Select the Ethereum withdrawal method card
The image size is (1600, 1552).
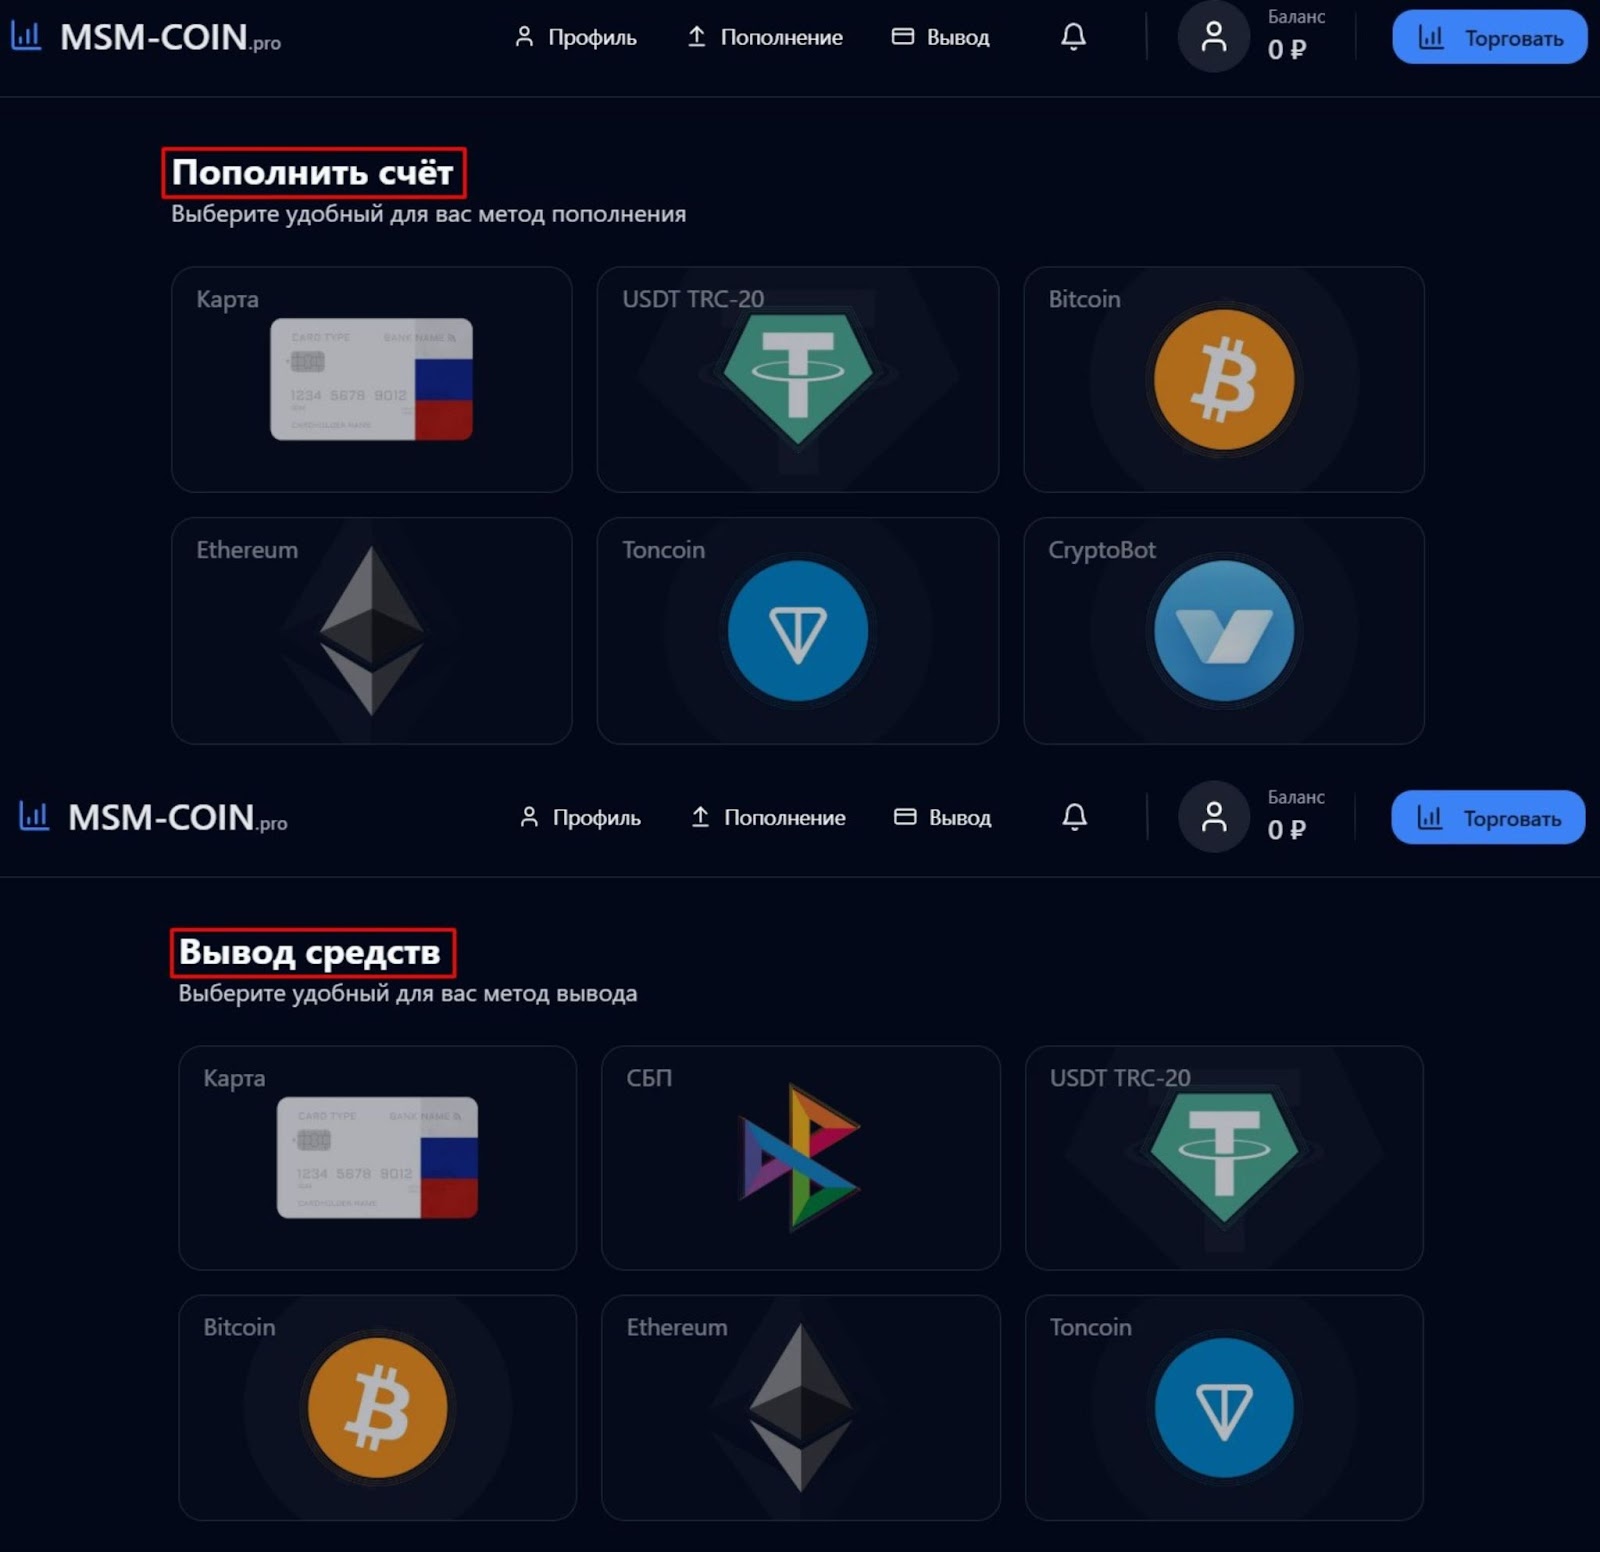tap(801, 1408)
